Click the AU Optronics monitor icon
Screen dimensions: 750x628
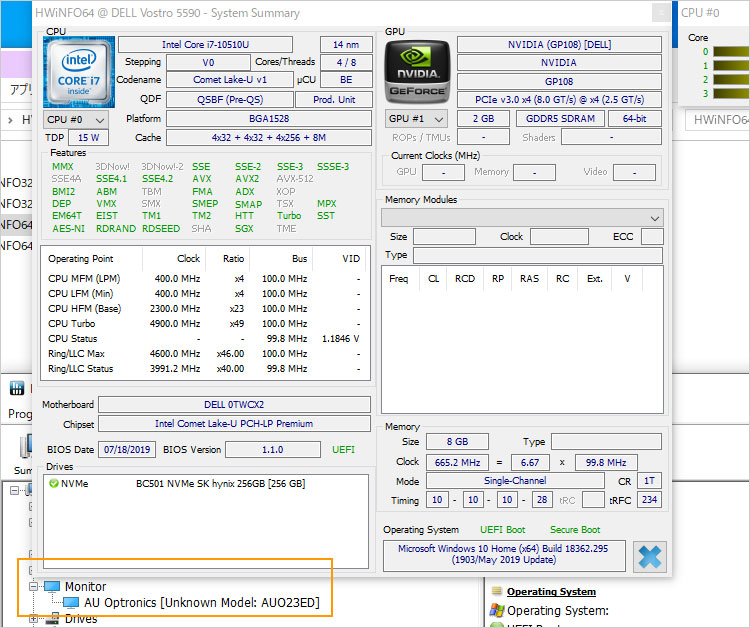click(71, 603)
